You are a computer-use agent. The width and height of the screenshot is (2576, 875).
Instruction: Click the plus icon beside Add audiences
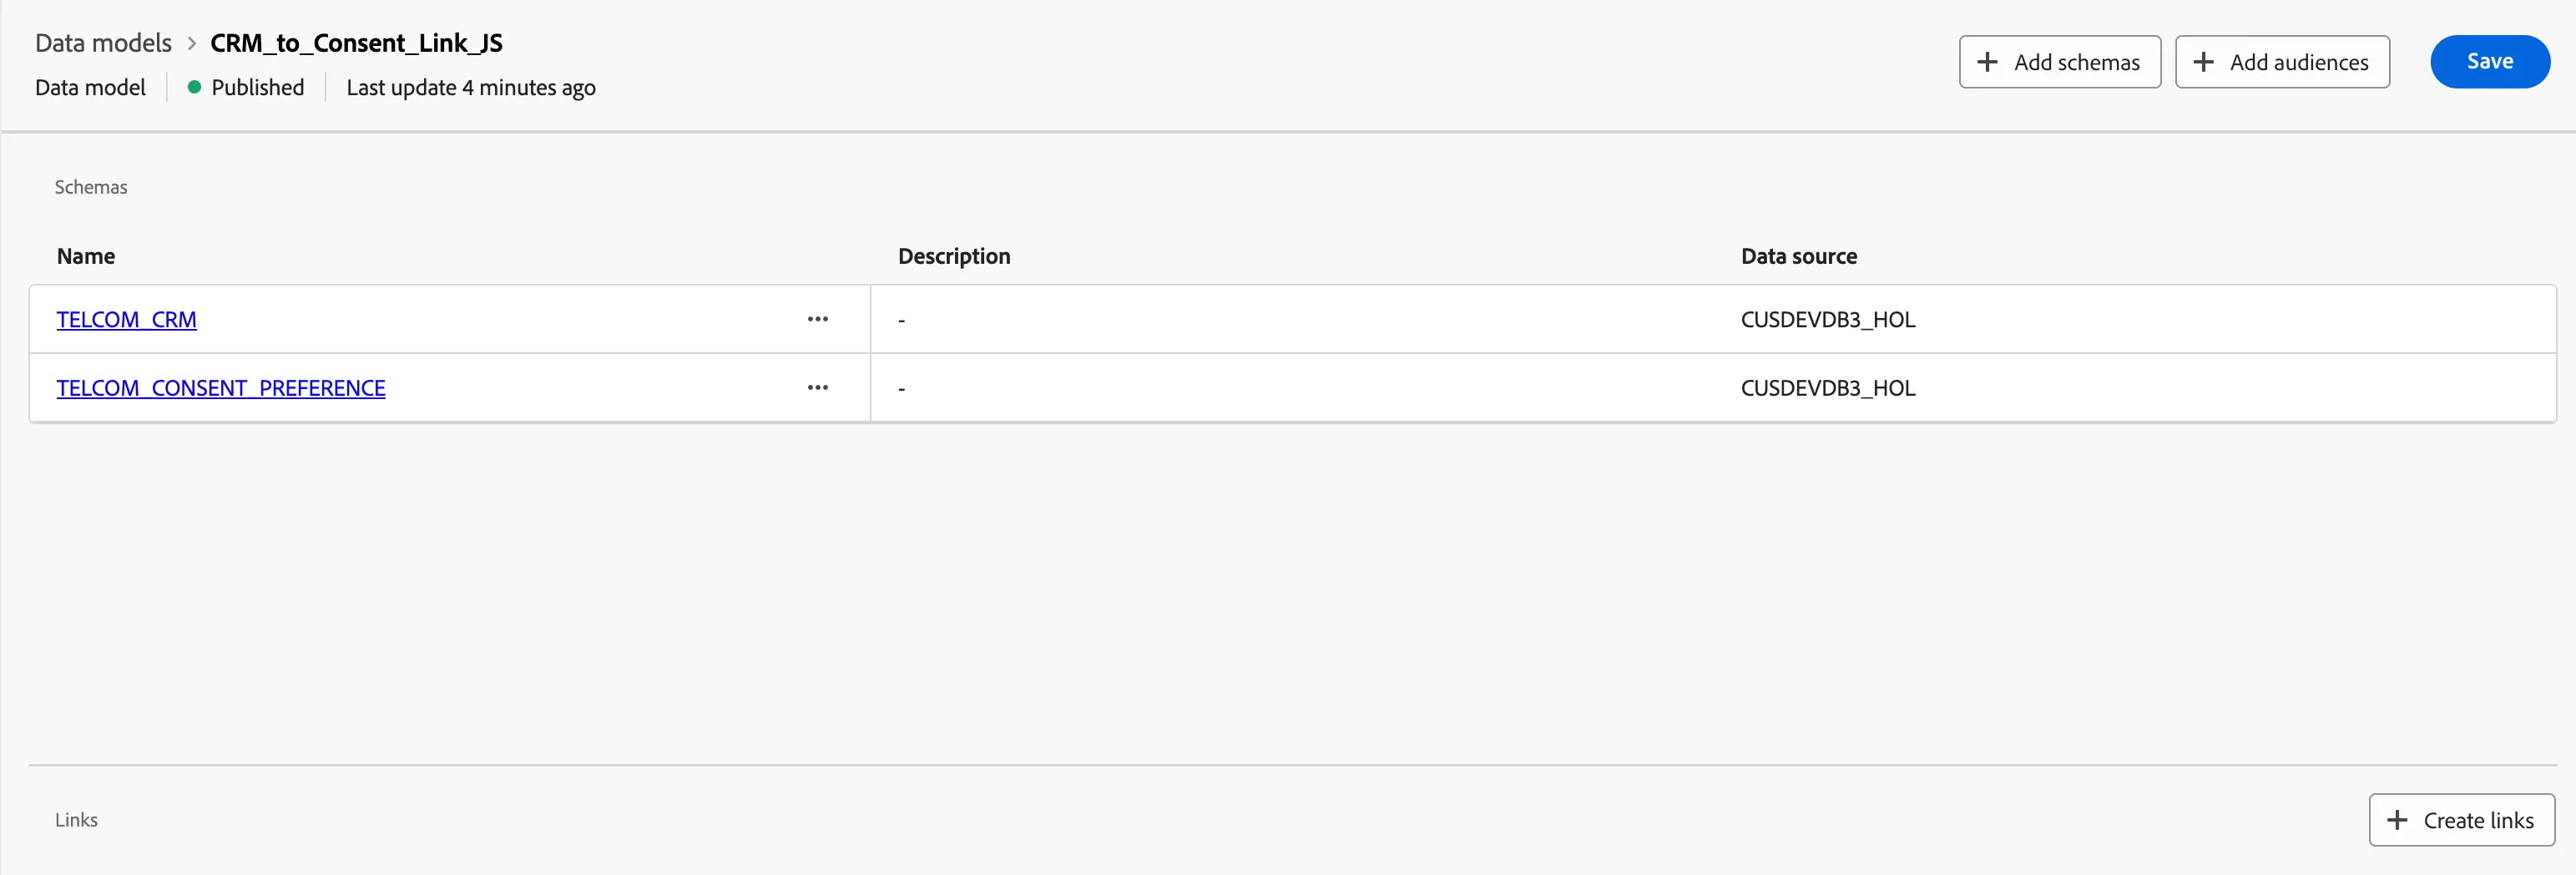[2203, 62]
